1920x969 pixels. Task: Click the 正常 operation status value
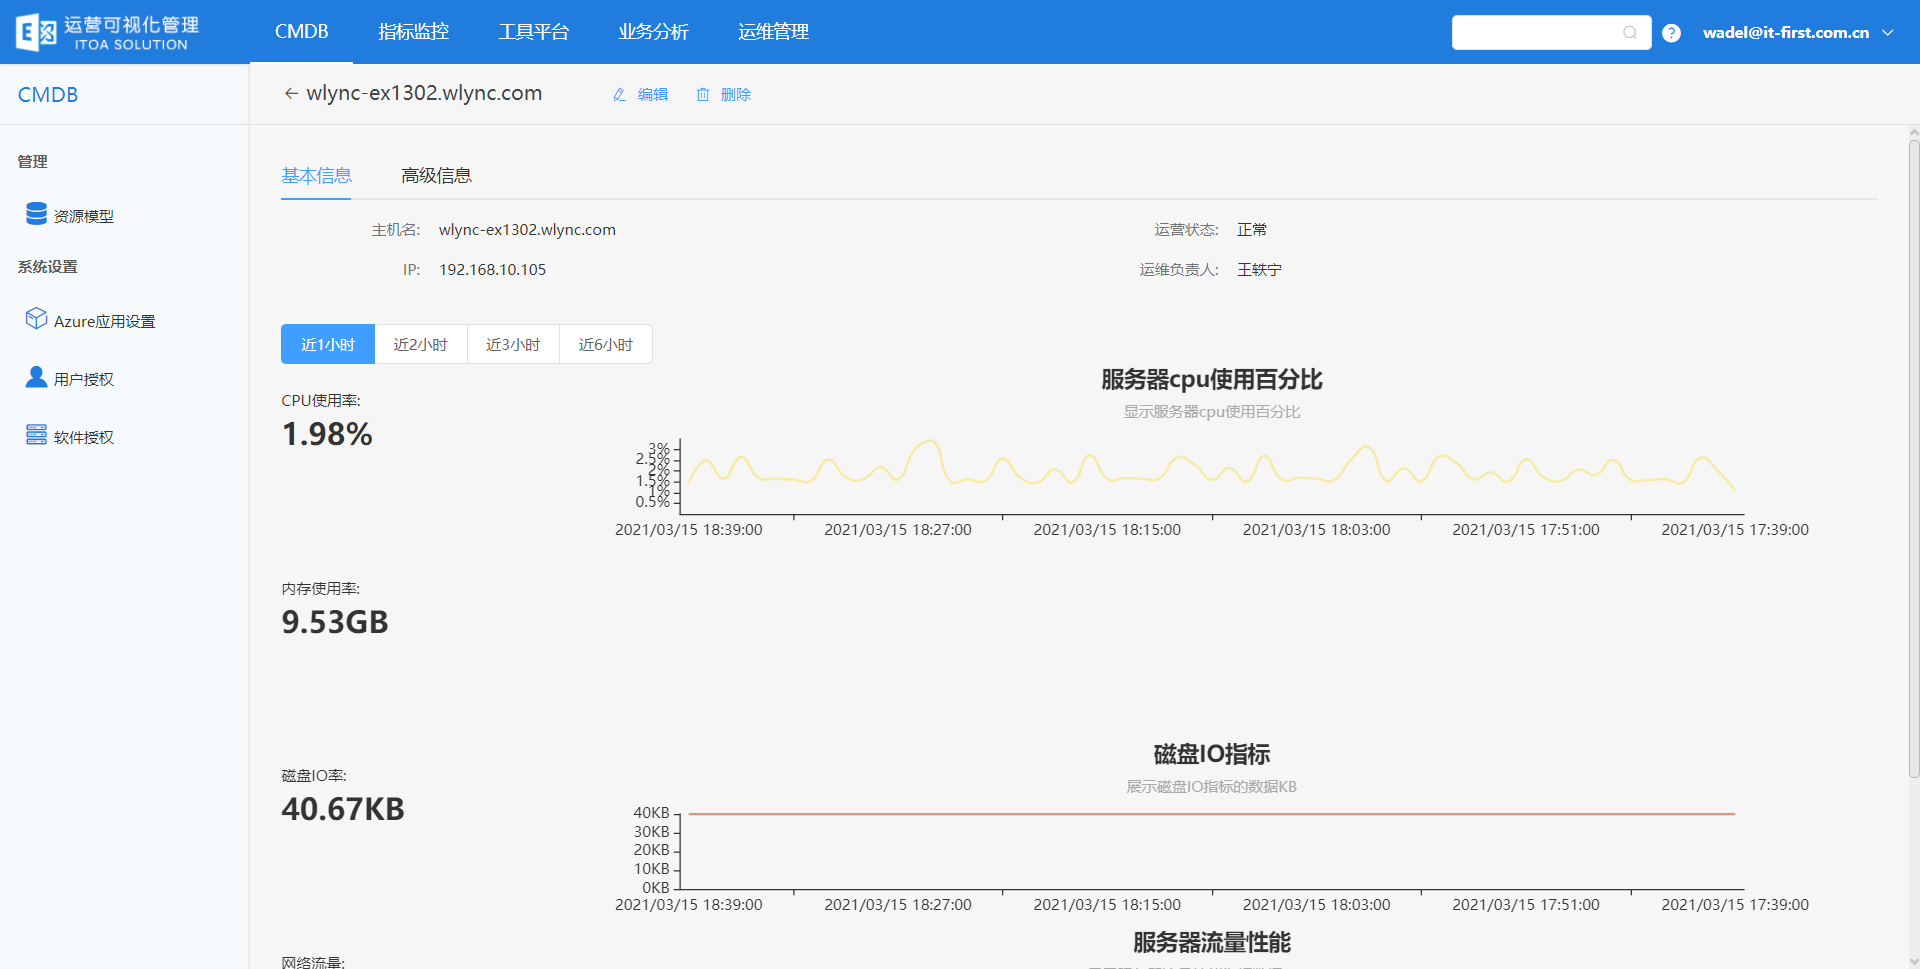[1252, 230]
